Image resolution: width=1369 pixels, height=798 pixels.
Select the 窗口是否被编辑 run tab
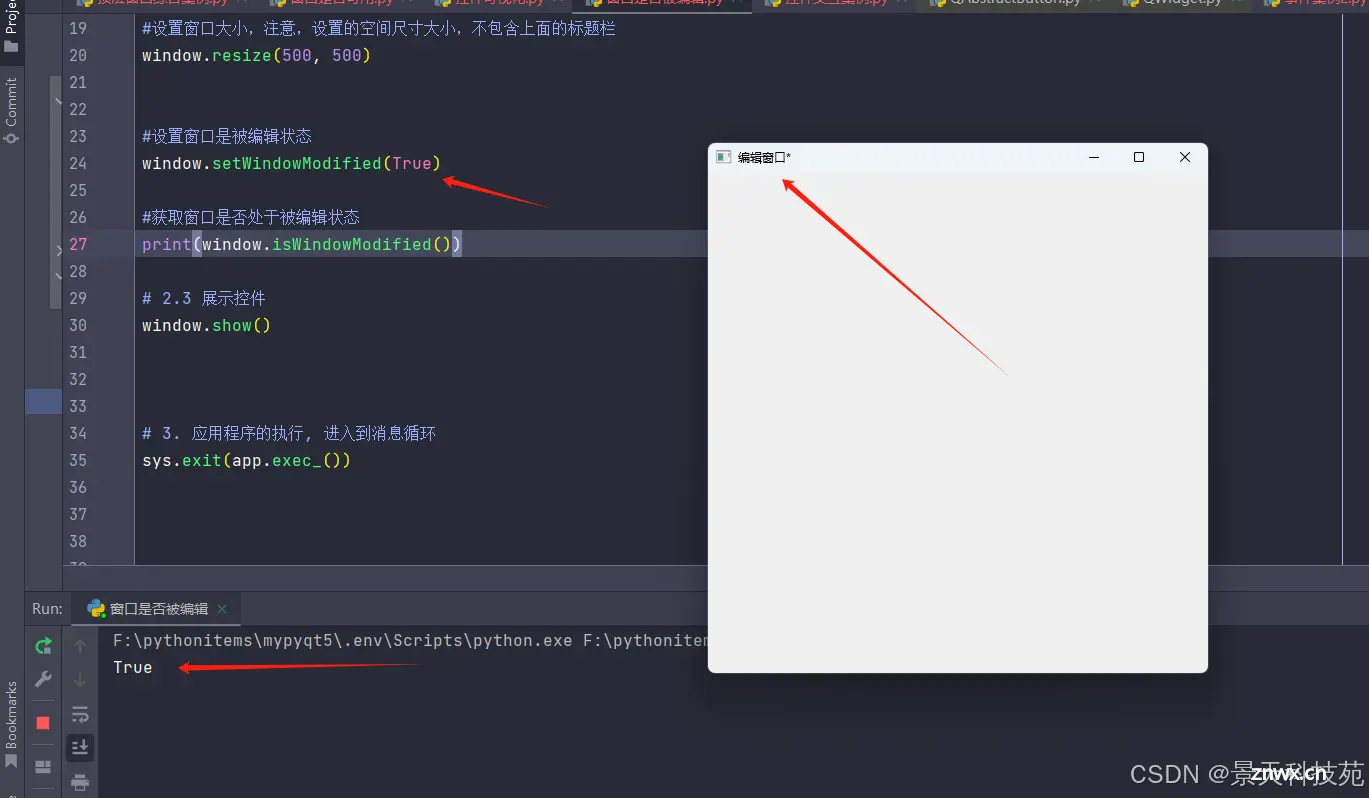pos(158,609)
